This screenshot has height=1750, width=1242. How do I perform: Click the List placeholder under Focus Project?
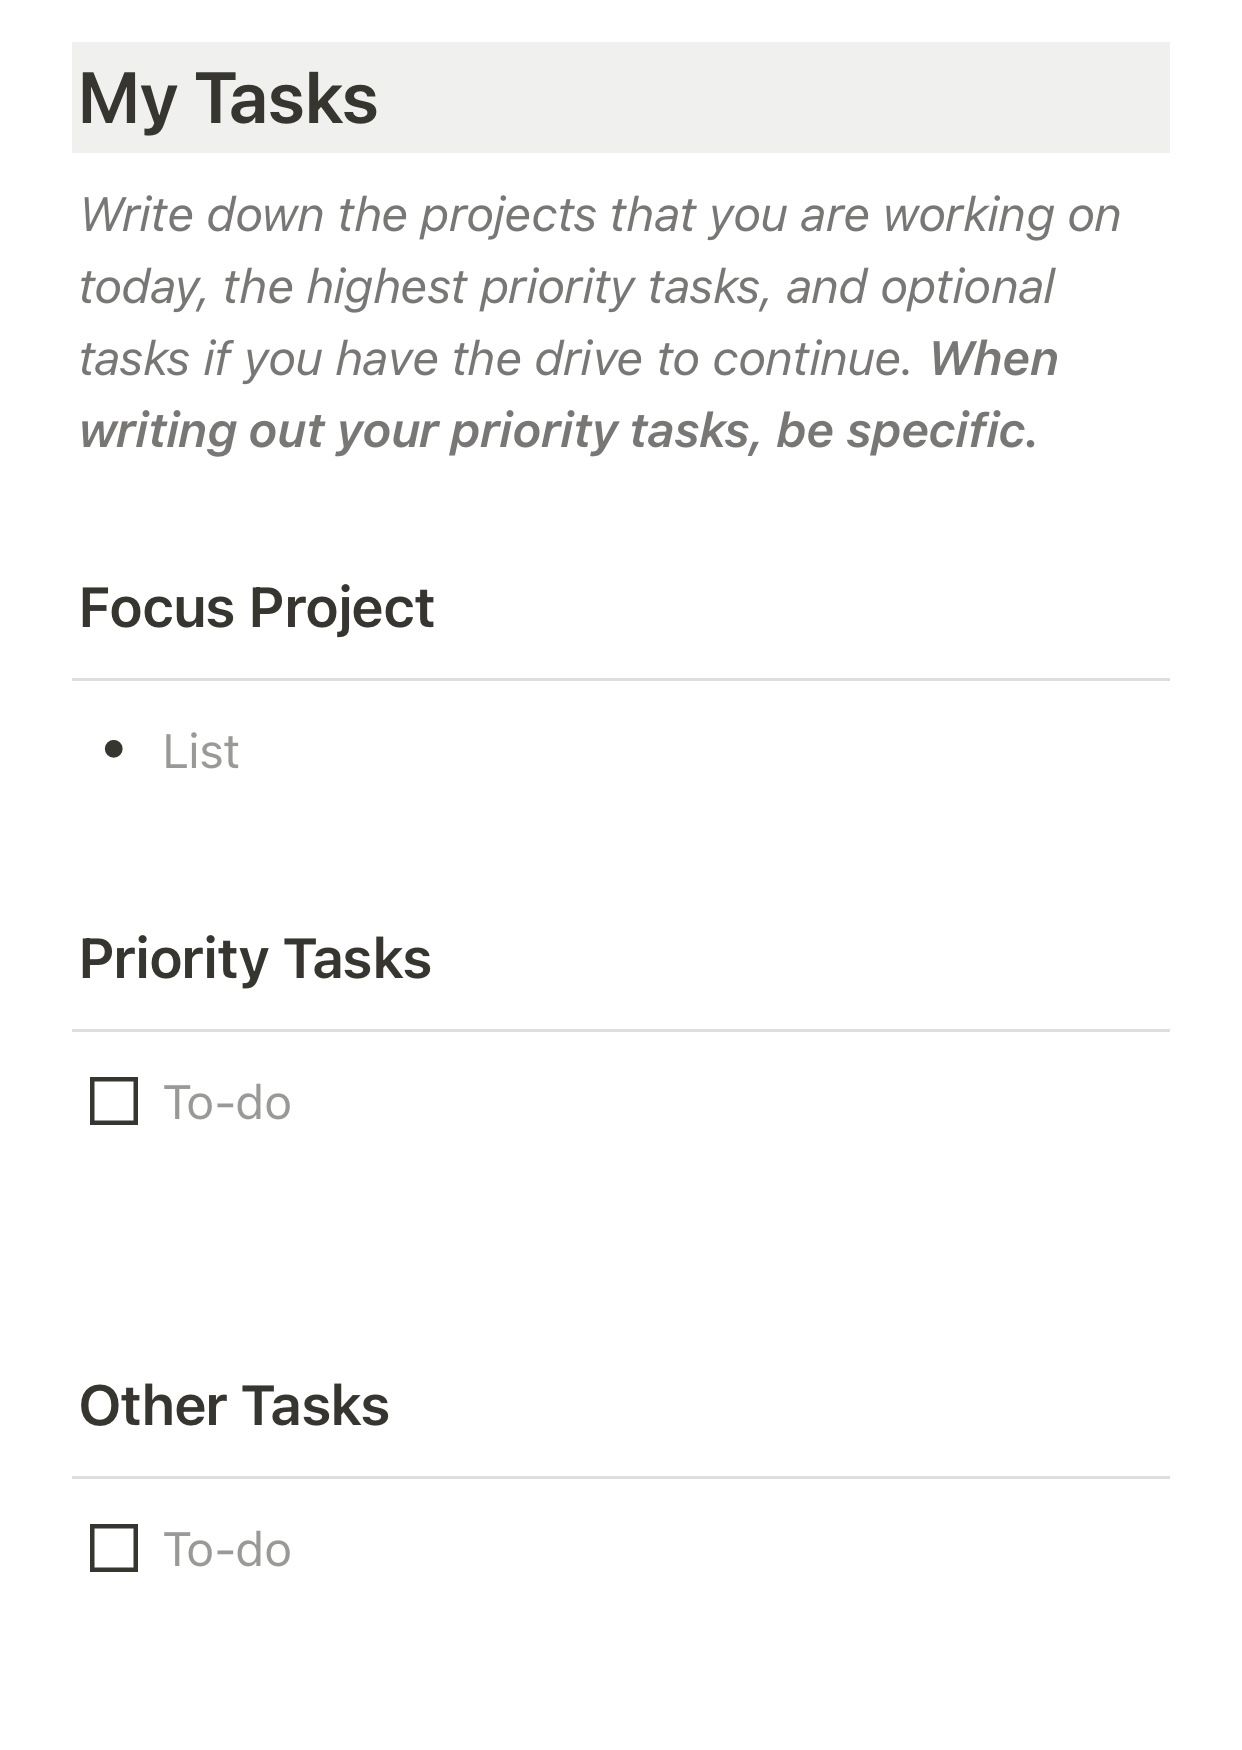[201, 751]
